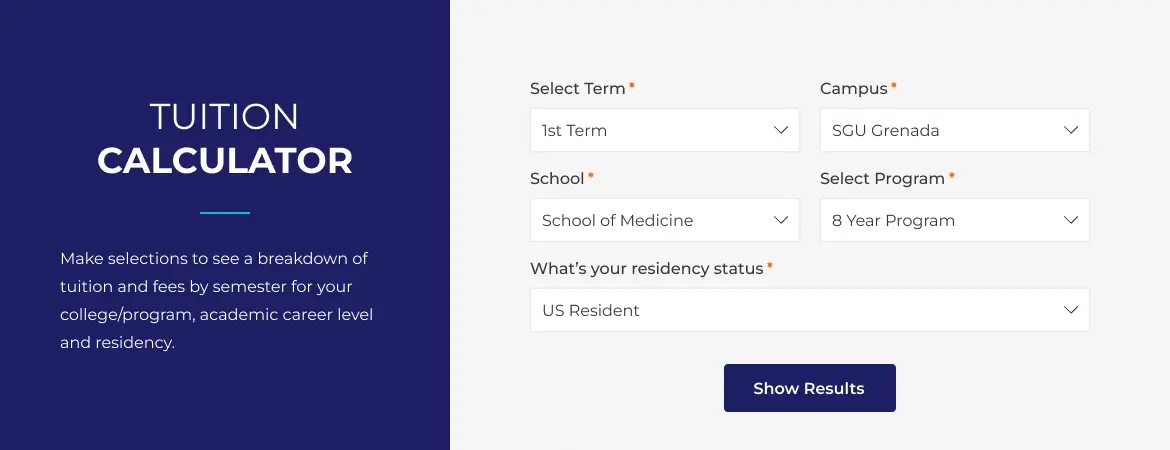Click the "Select Term" field label
1170x450 pixels.
577,89
